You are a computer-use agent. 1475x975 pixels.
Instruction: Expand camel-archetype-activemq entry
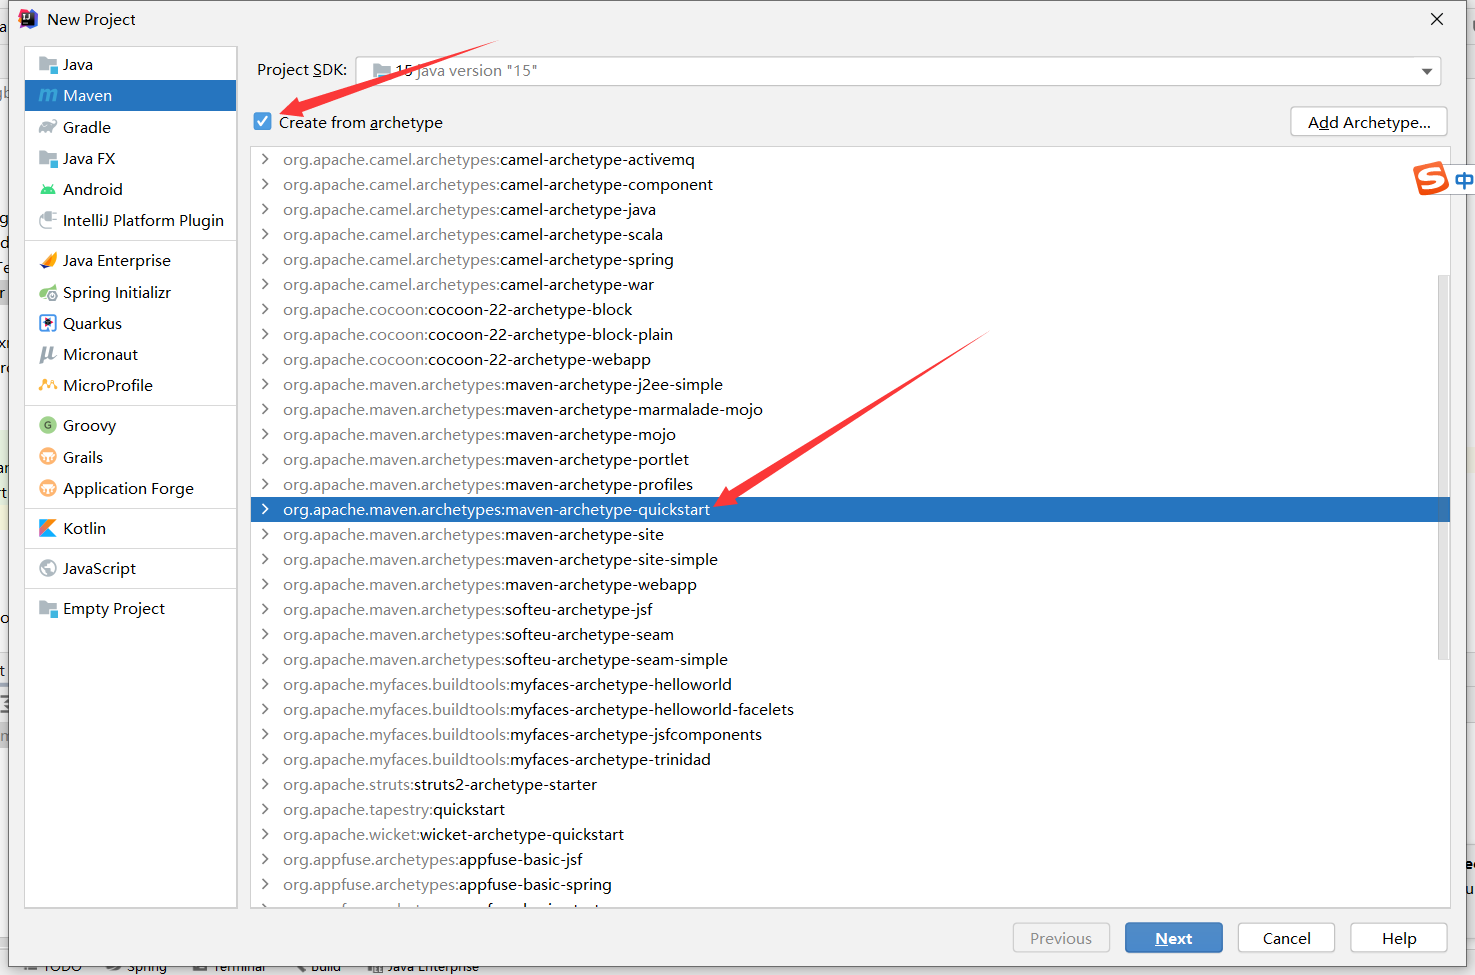click(265, 159)
